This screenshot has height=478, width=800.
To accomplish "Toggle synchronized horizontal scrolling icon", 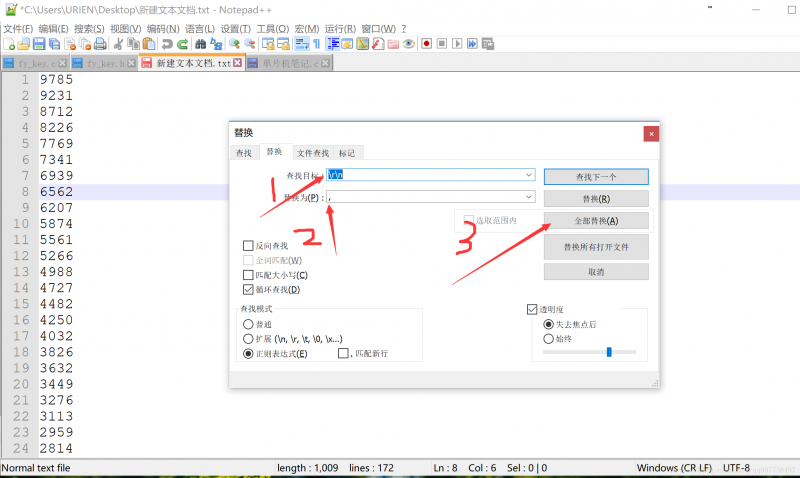I will coord(284,44).
